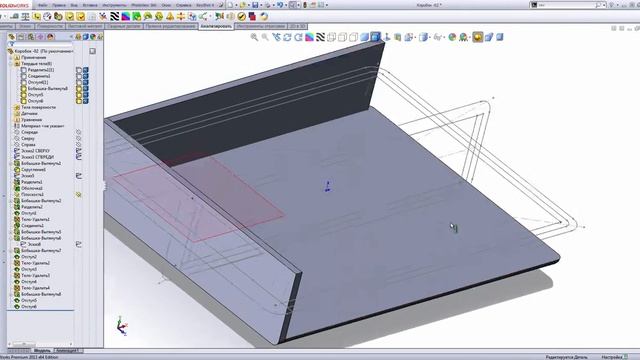Open the Файл menu
Viewport: 640px width, 360px height.
(42, 5)
